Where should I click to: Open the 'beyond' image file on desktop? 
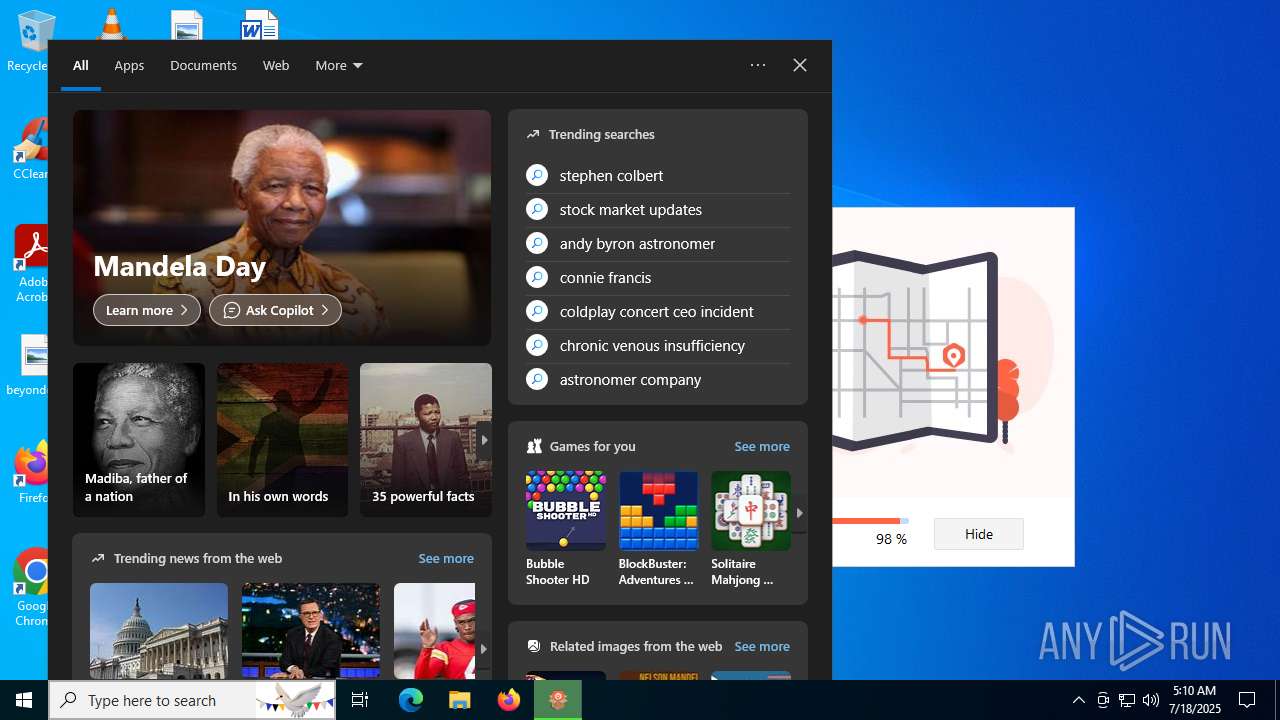30,365
